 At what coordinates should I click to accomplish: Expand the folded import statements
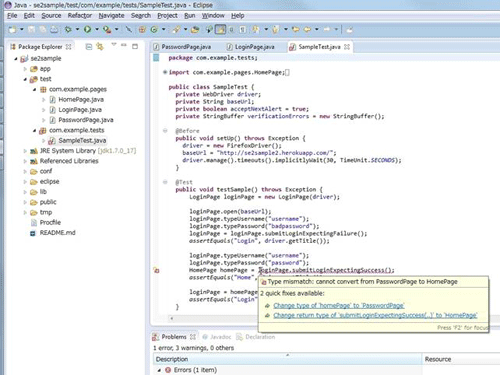click(x=165, y=72)
